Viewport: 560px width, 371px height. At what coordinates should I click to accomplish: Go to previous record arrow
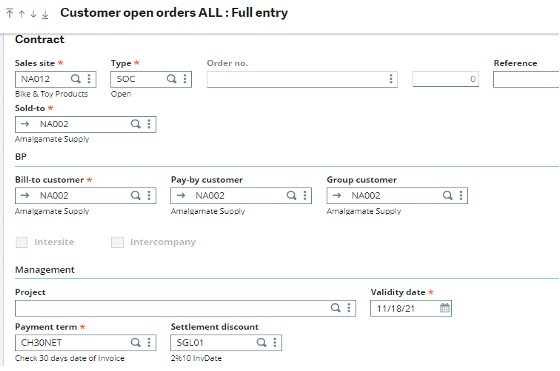click(21, 14)
